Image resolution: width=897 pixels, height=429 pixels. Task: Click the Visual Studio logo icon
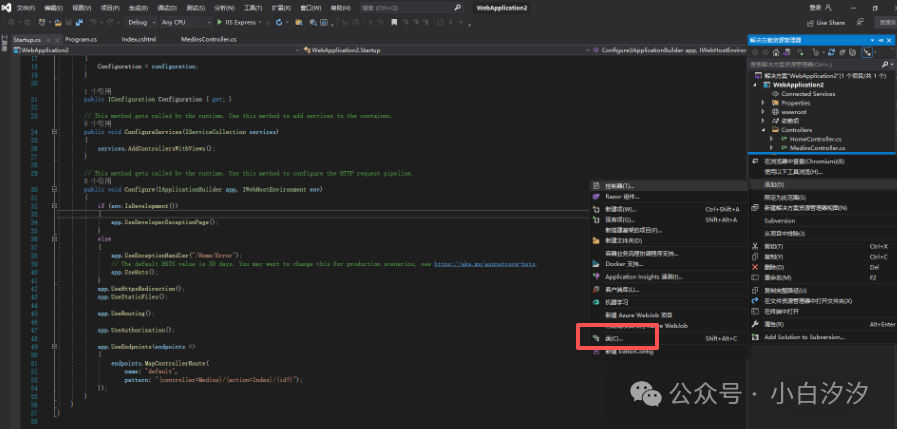click(7, 7)
